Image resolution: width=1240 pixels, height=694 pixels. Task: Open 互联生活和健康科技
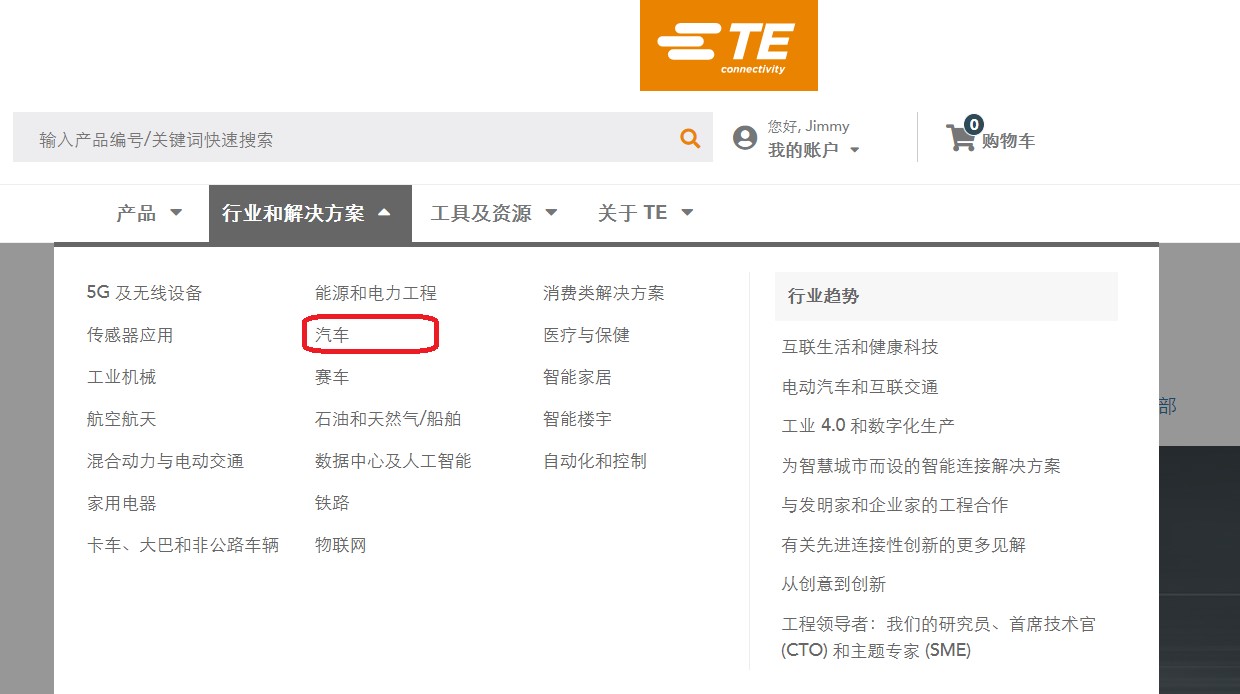tap(860, 347)
